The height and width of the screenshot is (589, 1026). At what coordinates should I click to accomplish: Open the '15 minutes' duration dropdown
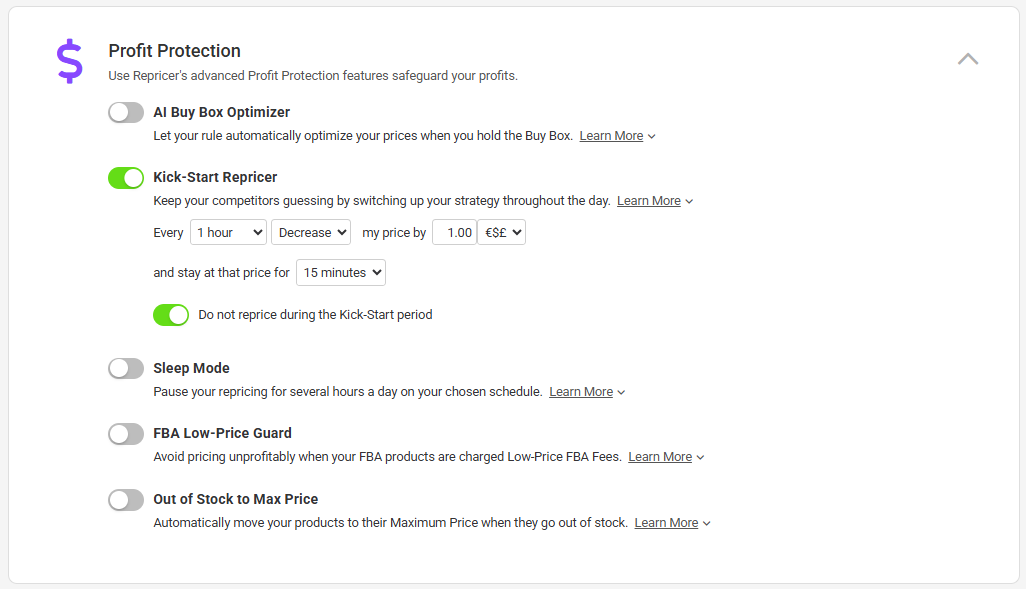(x=341, y=273)
